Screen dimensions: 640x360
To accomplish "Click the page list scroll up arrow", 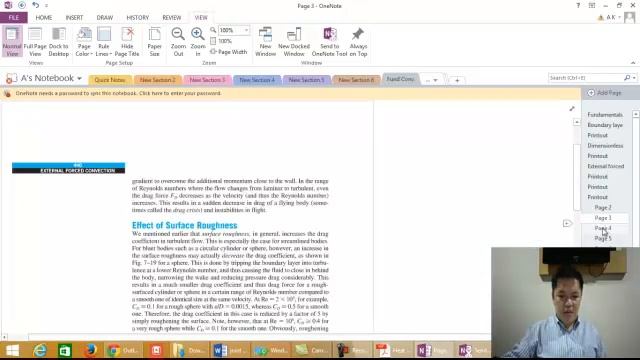I will (x=636, y=114).
